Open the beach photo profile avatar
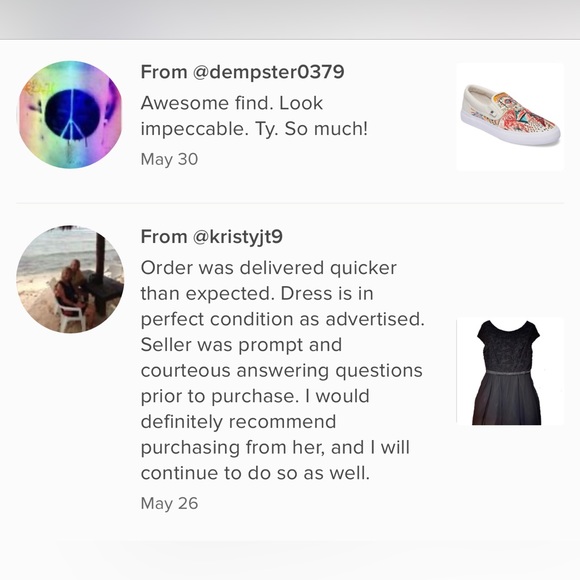This screenshot has height=580, width=580. 70,279
